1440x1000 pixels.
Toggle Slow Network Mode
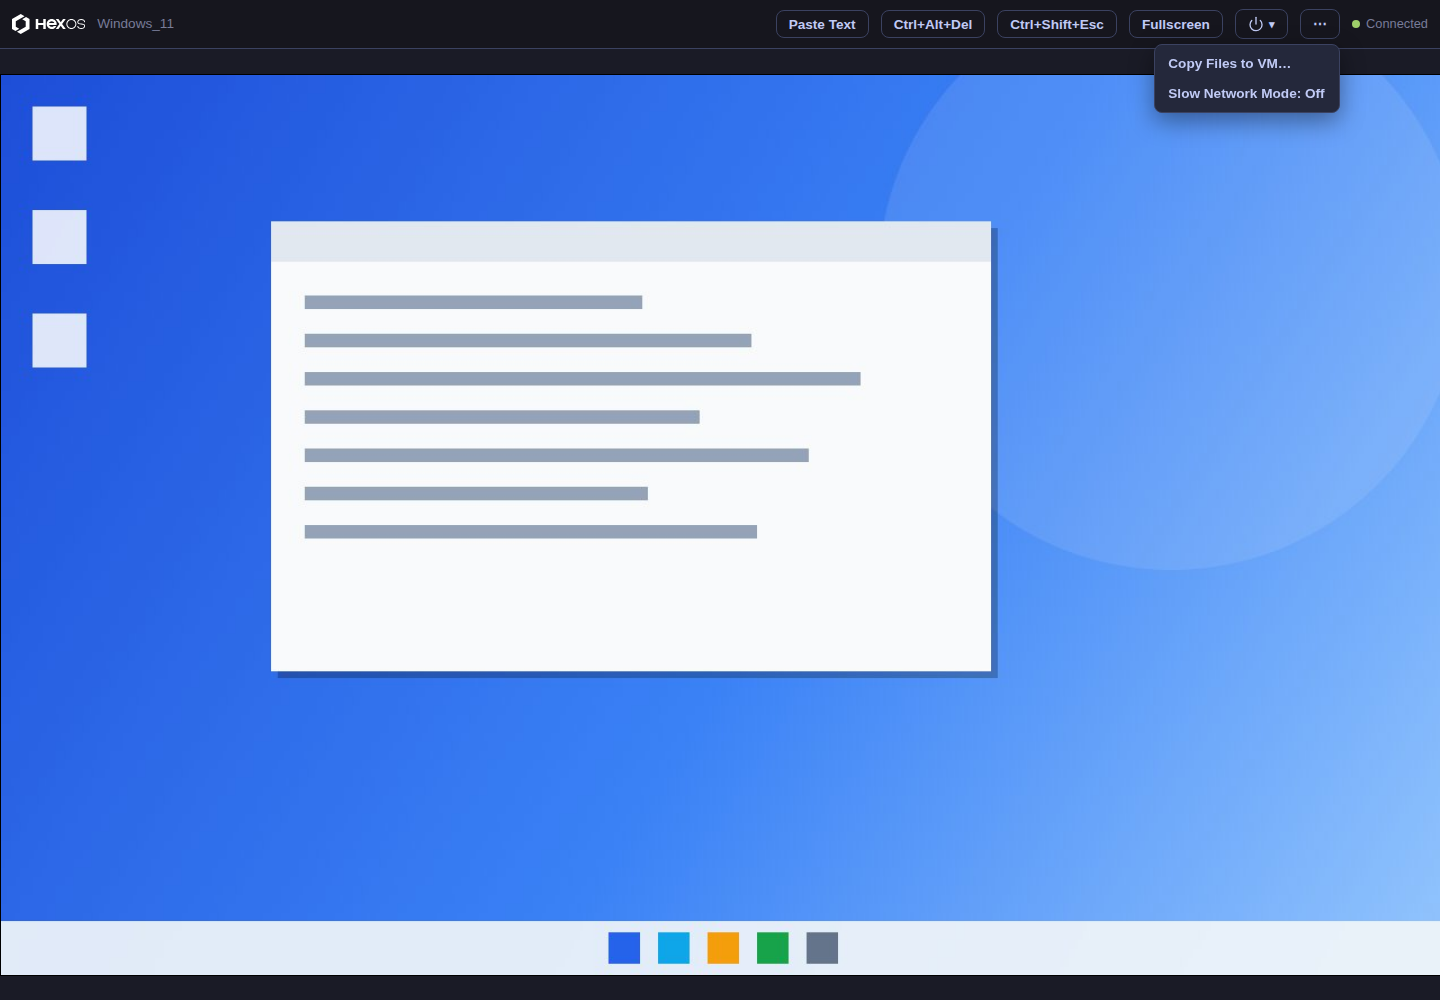tap(1246, 93)
